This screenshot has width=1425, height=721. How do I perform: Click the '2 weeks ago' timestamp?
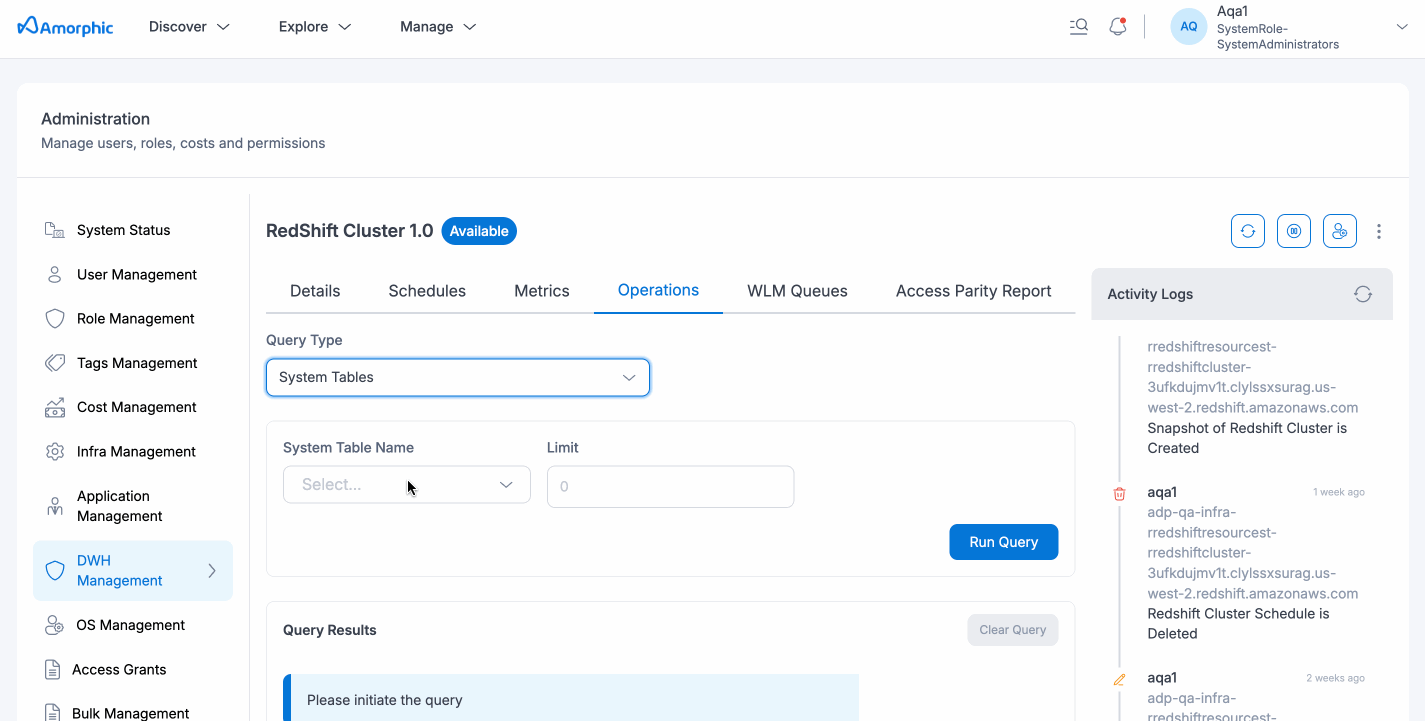[1335, 678]
